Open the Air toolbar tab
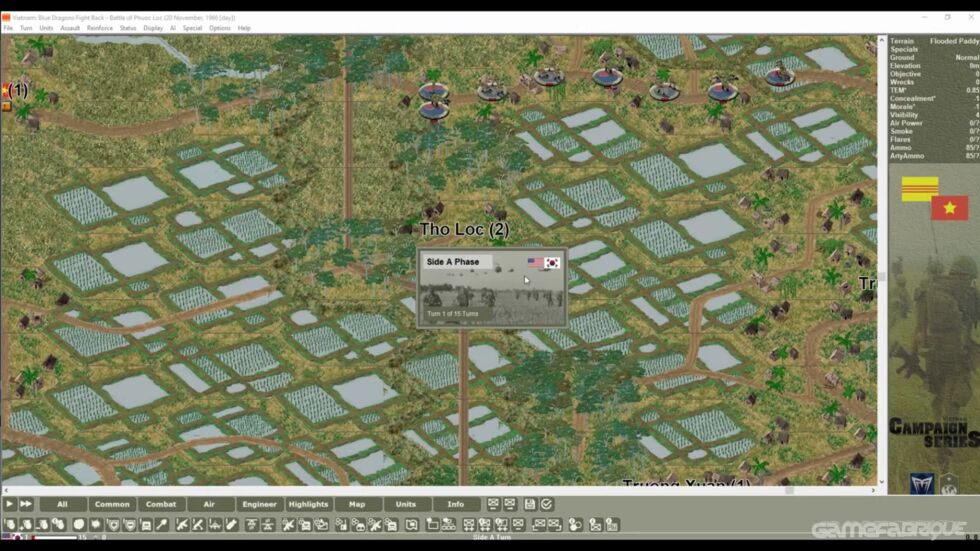 coord(209,504)
